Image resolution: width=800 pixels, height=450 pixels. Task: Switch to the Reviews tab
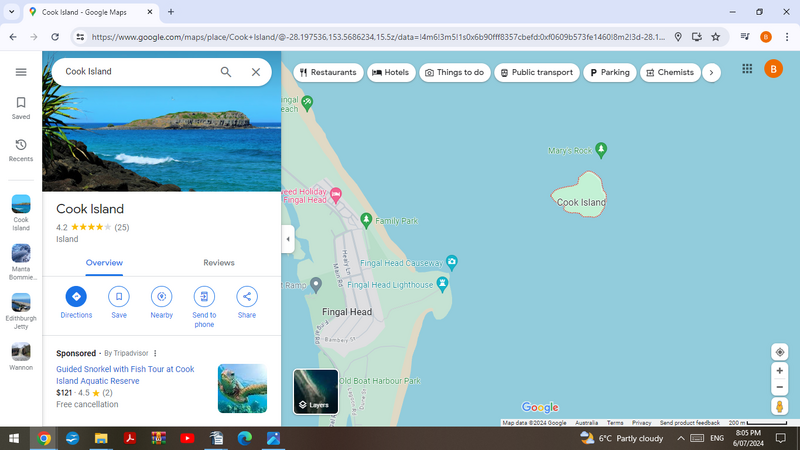point(219,263)
